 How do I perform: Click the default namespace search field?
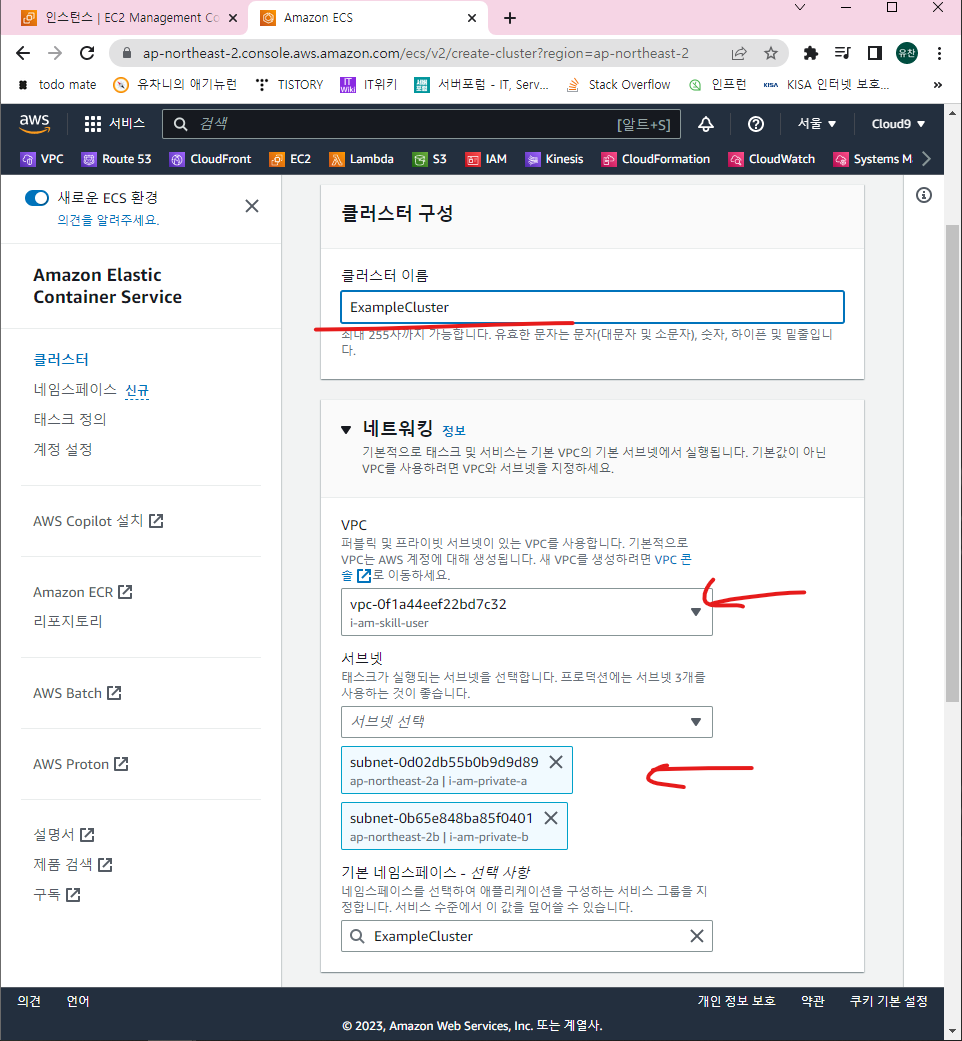point(526,936)
